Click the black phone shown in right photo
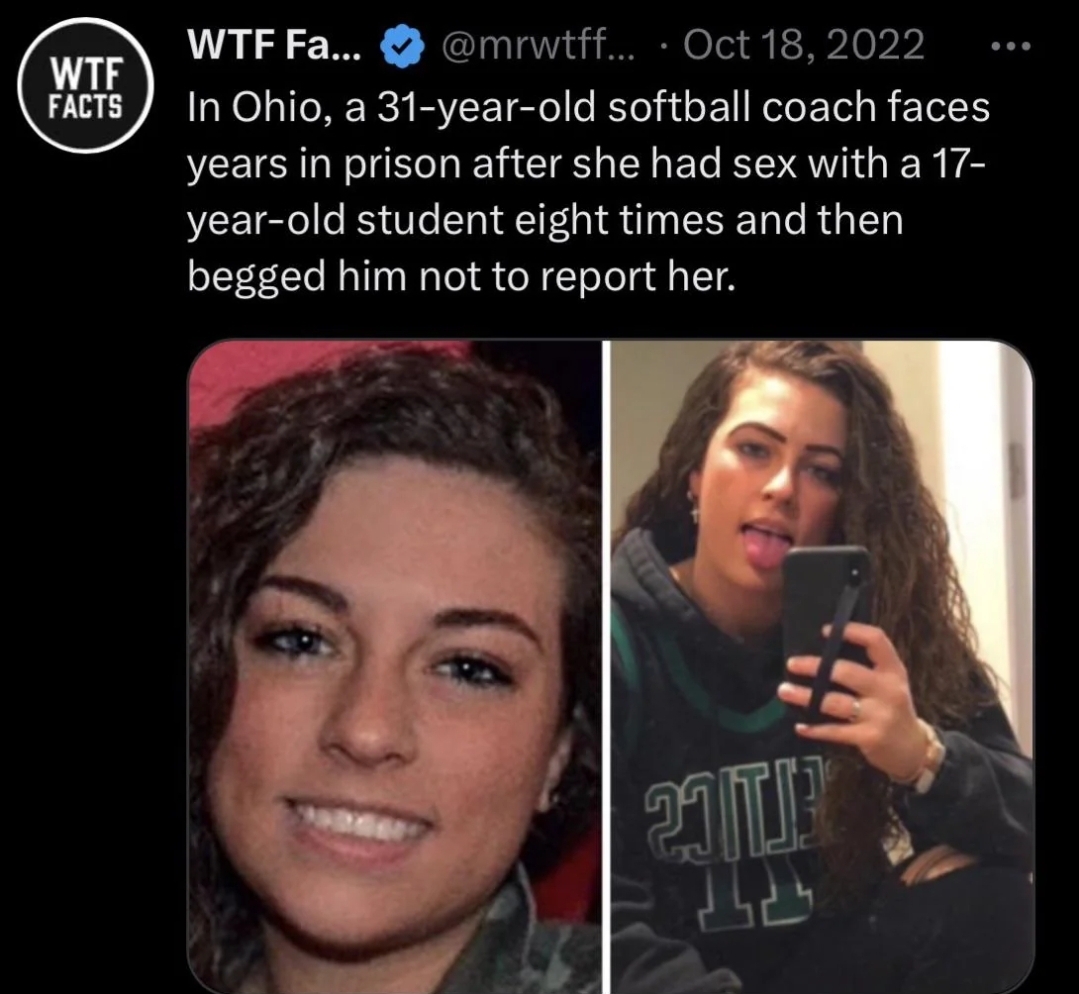This screenshot has height=994, width=1079. pyautogui.click(x=825, y=633)
